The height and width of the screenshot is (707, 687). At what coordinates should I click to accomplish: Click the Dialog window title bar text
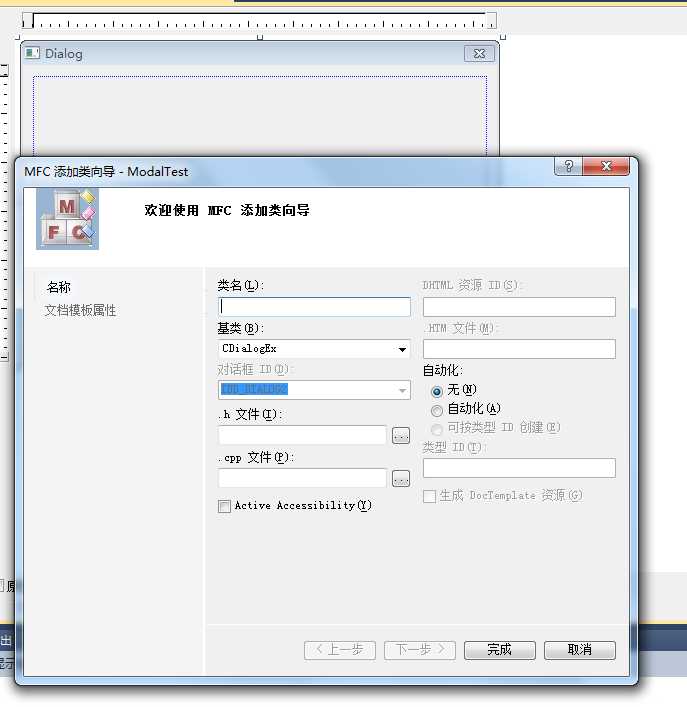64,54
